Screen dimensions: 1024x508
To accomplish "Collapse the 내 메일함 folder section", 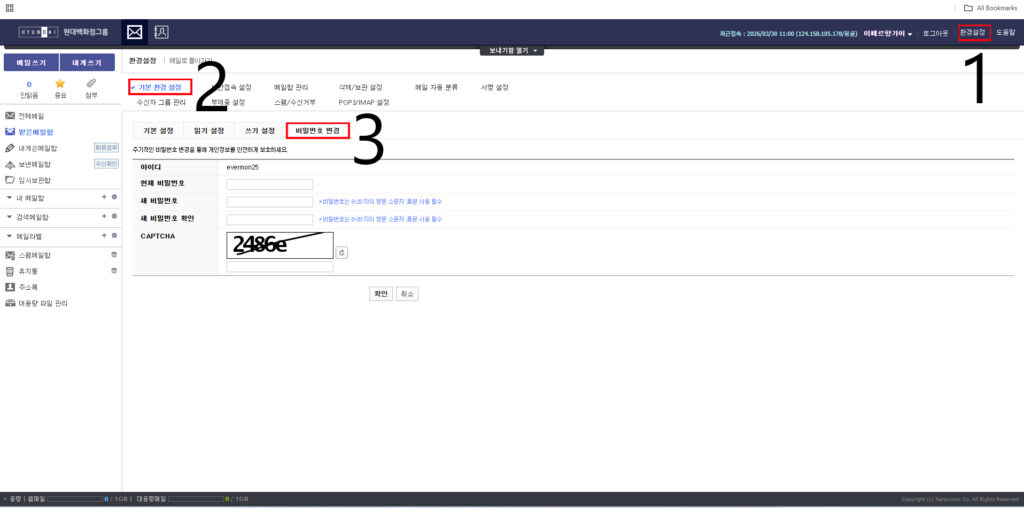I will (9, 197).
